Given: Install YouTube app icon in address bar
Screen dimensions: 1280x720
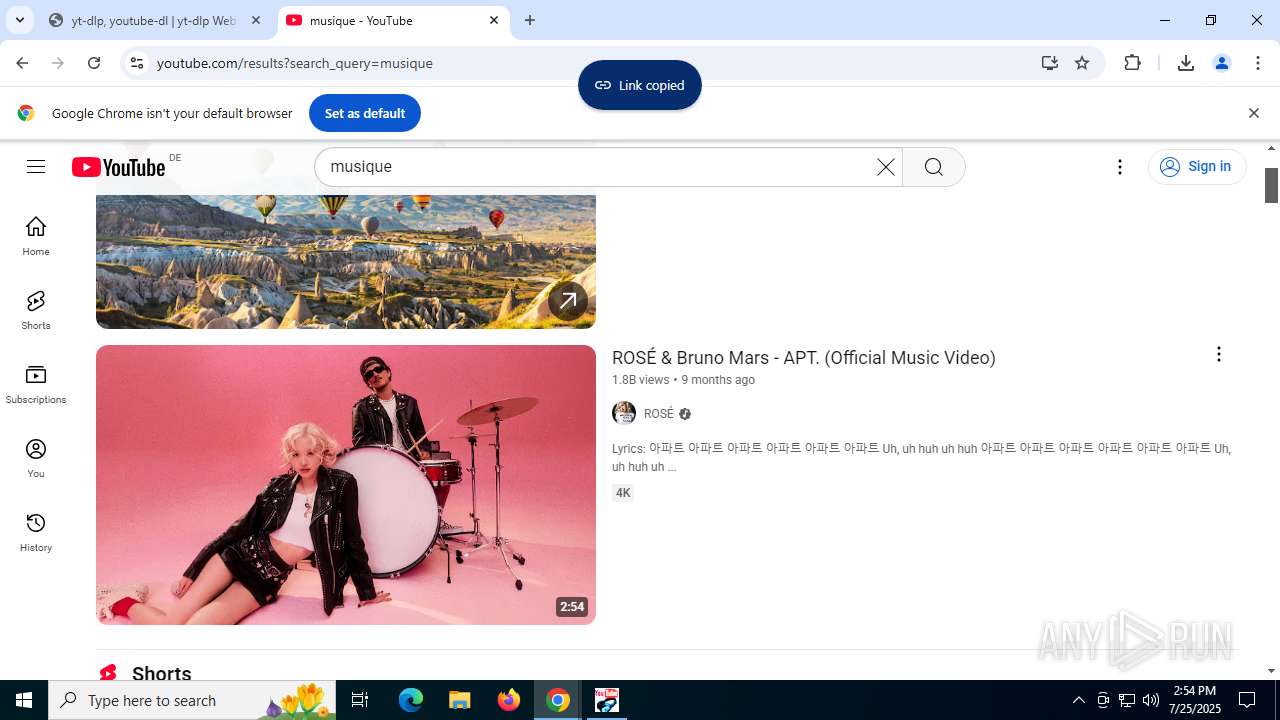Looking at the screenshot, I should pyautogui.click(x=1049, y=63).
